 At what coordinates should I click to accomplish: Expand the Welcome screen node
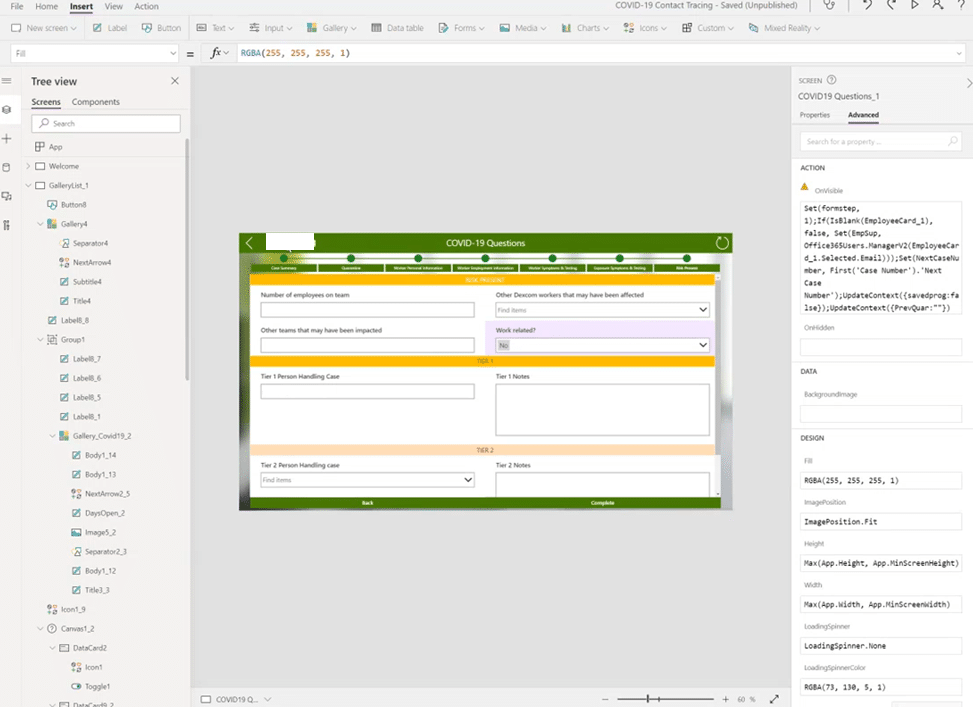tap(28, 166)
